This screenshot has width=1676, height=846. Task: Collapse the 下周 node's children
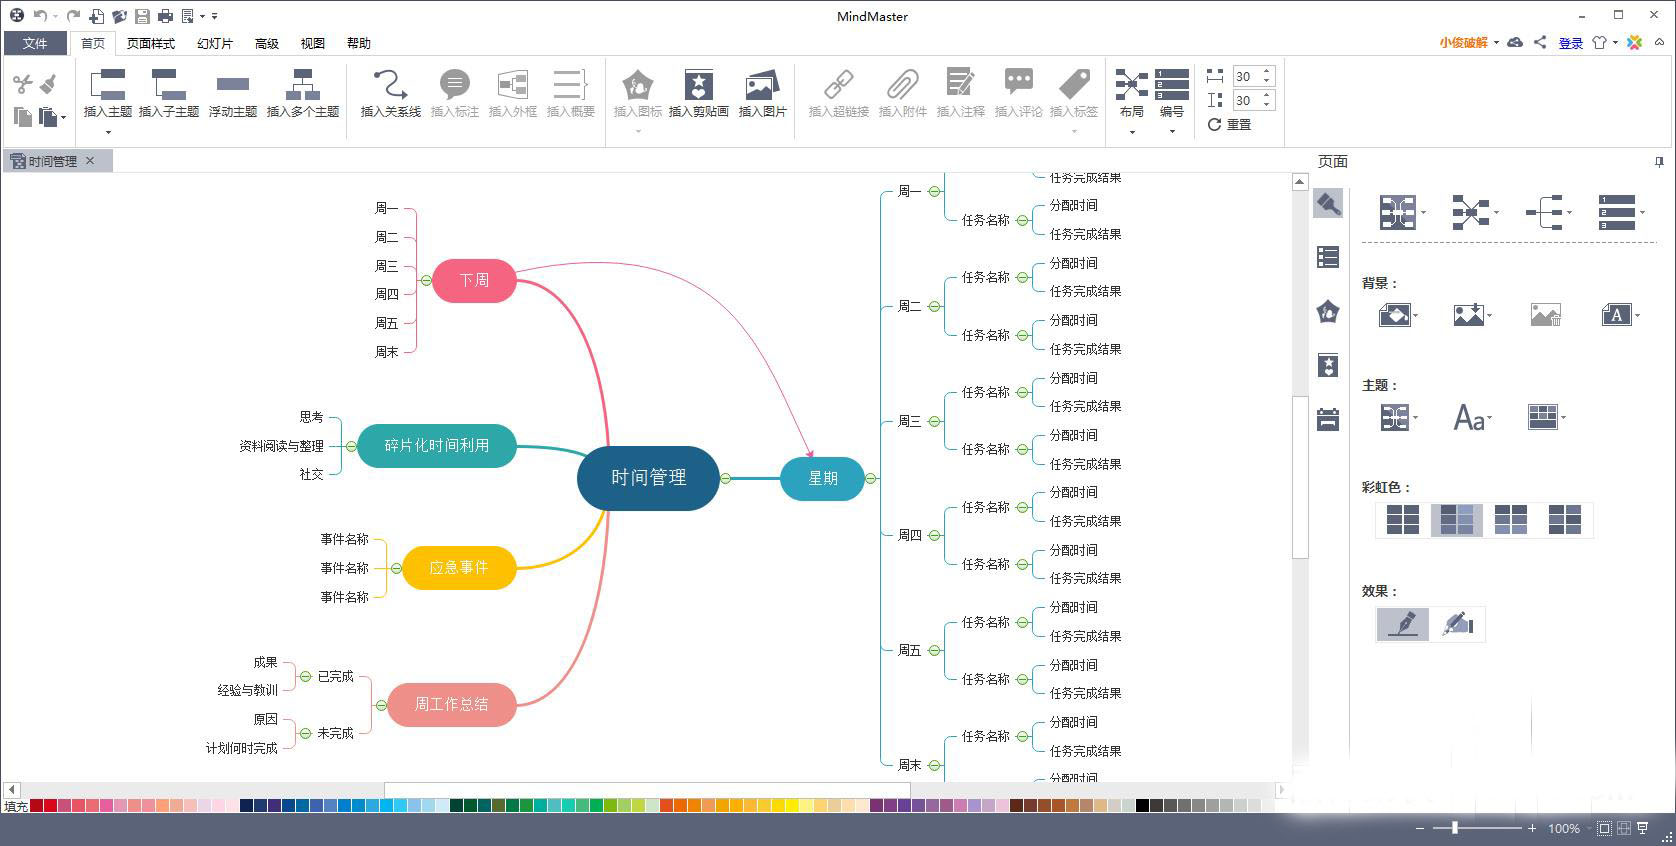tap(426, 280)
